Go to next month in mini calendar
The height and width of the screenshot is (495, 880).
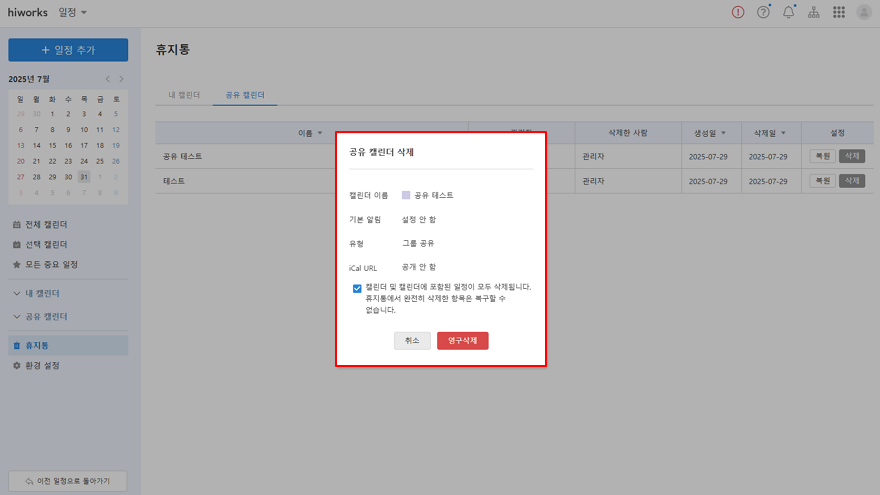(x=122, y=78)
